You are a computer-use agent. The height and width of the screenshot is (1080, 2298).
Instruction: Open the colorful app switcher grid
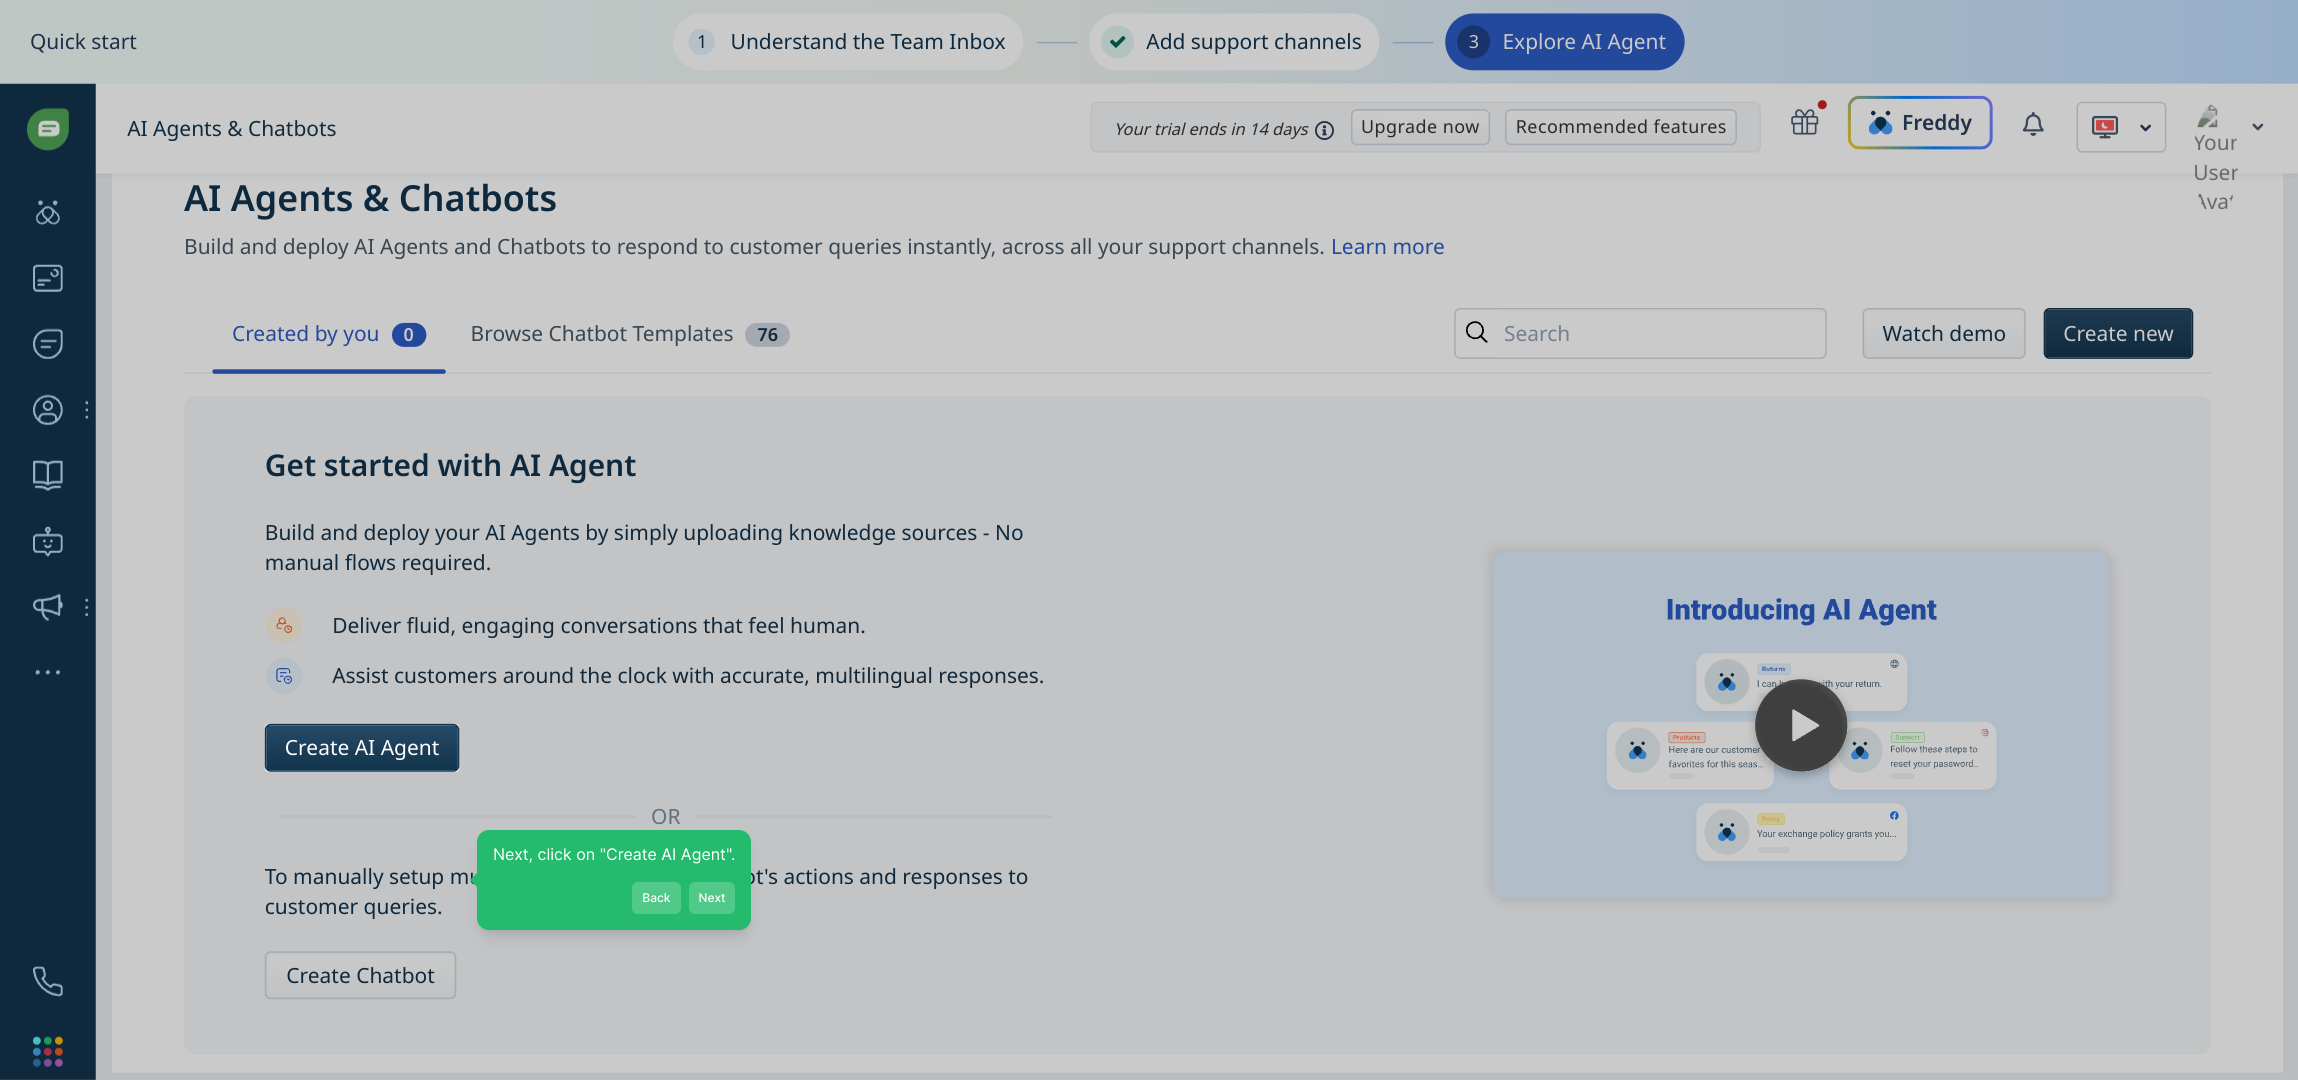click(x=47, y=1051)
